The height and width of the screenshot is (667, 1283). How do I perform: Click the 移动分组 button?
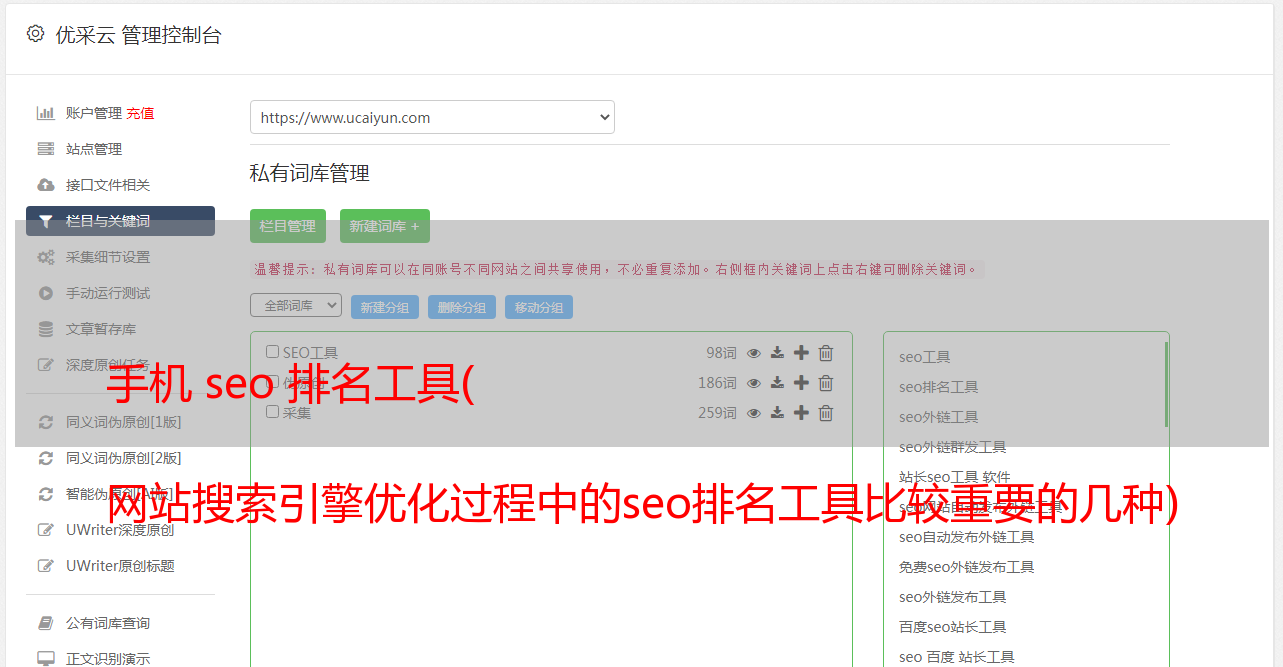pyautogui.click(x=539, y=307)
